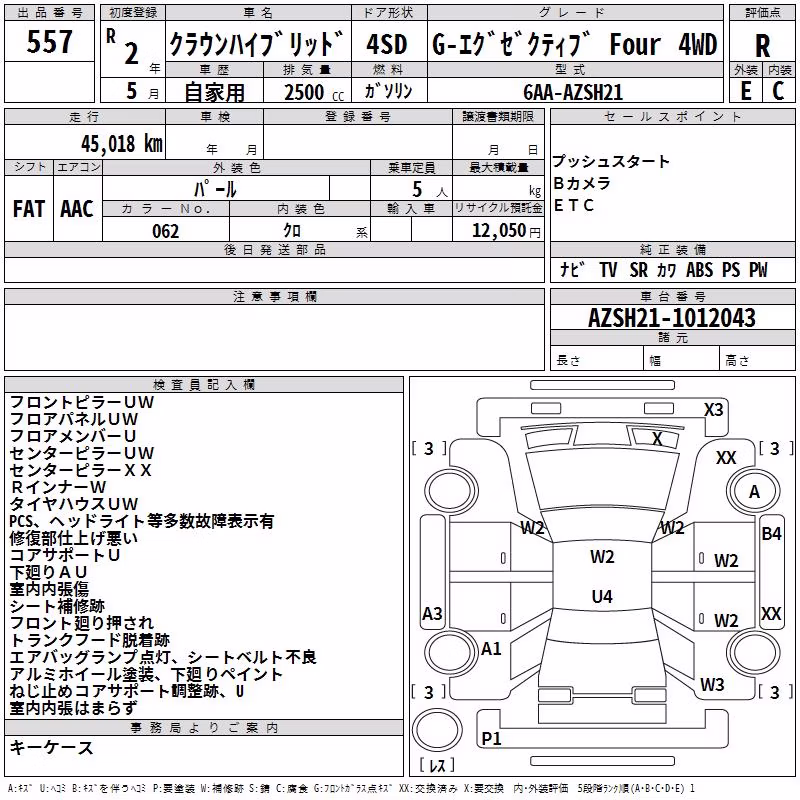The height and width of the screenshot is (800, 800).
Task: Click the sales point ETC
Action: tap(573, 205)
